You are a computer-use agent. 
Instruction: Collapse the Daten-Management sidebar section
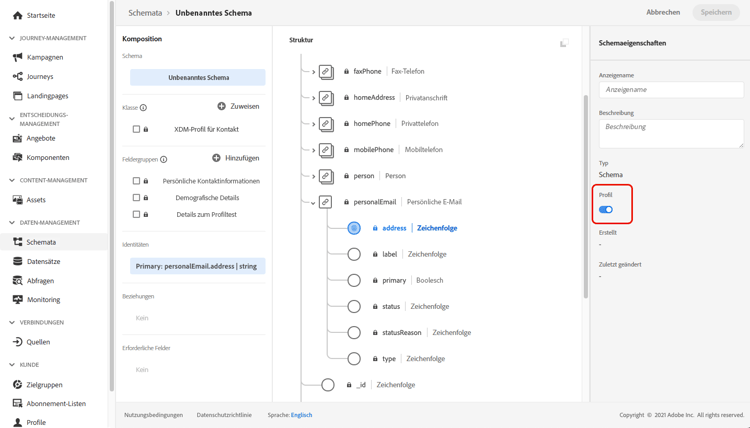click(12, 223)
